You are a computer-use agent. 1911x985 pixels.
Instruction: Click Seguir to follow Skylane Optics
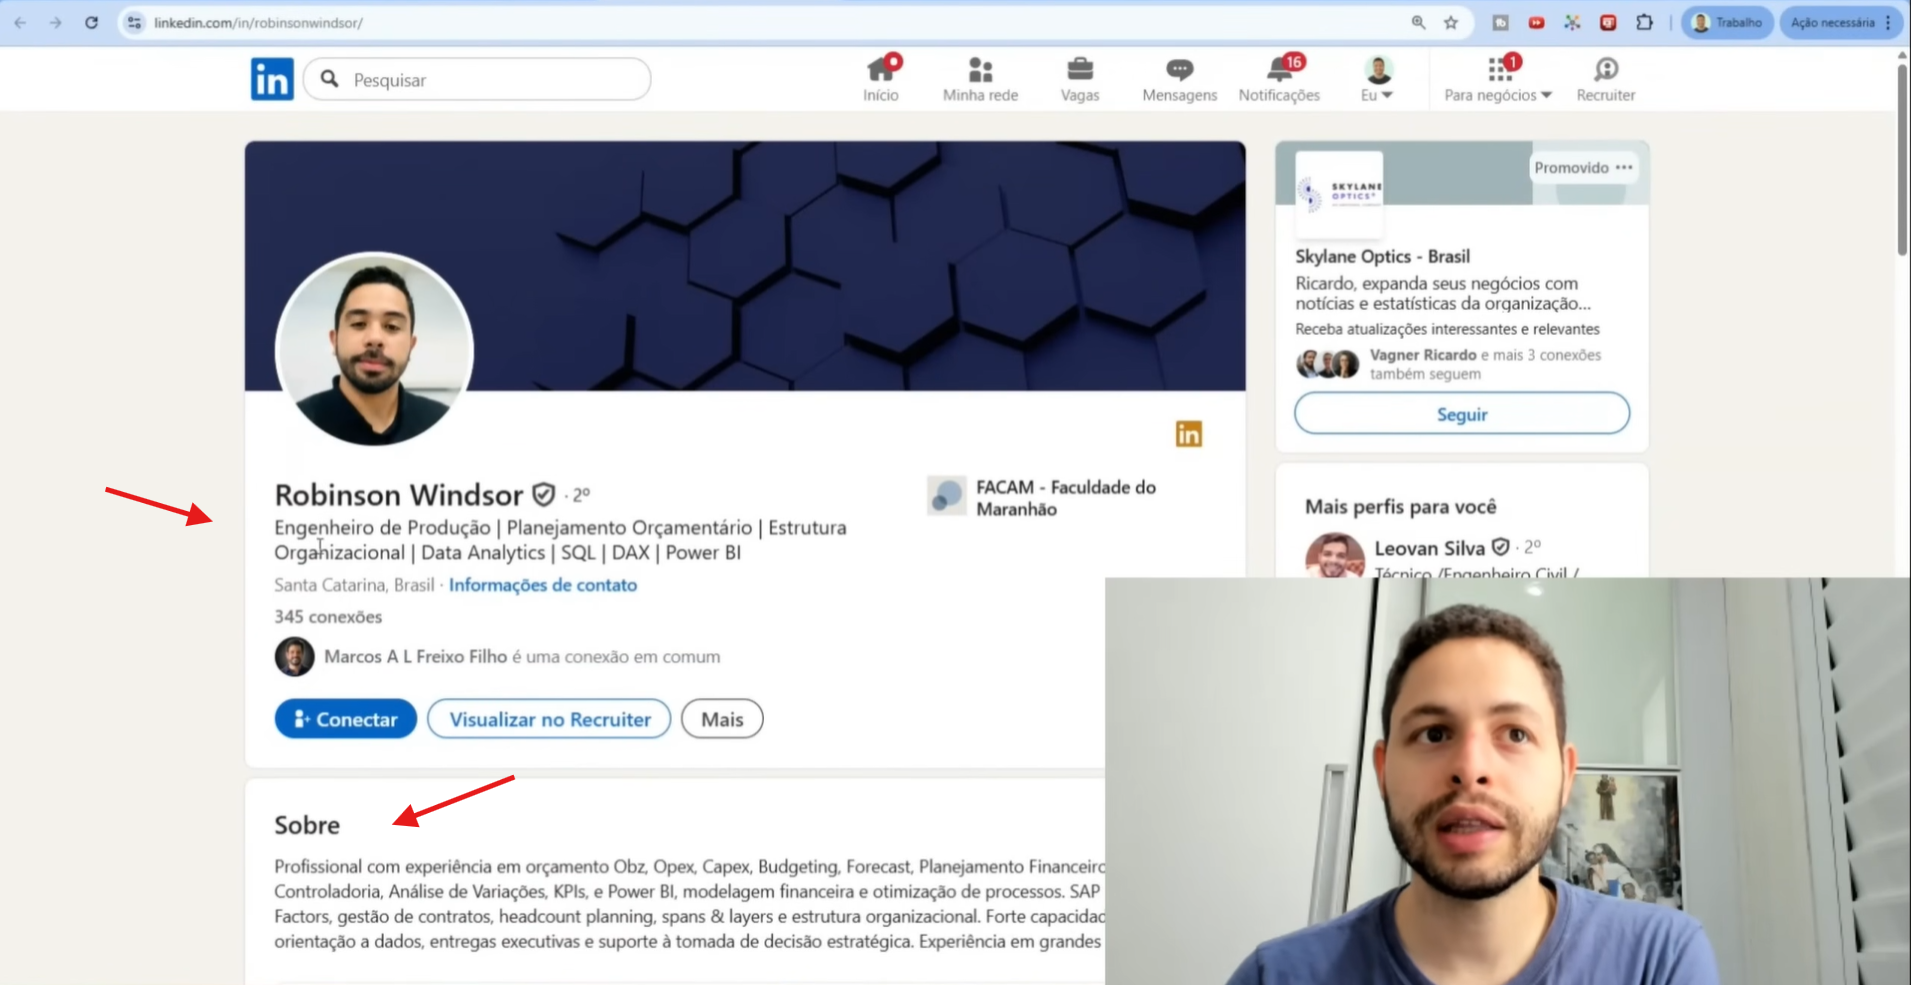1462,414
